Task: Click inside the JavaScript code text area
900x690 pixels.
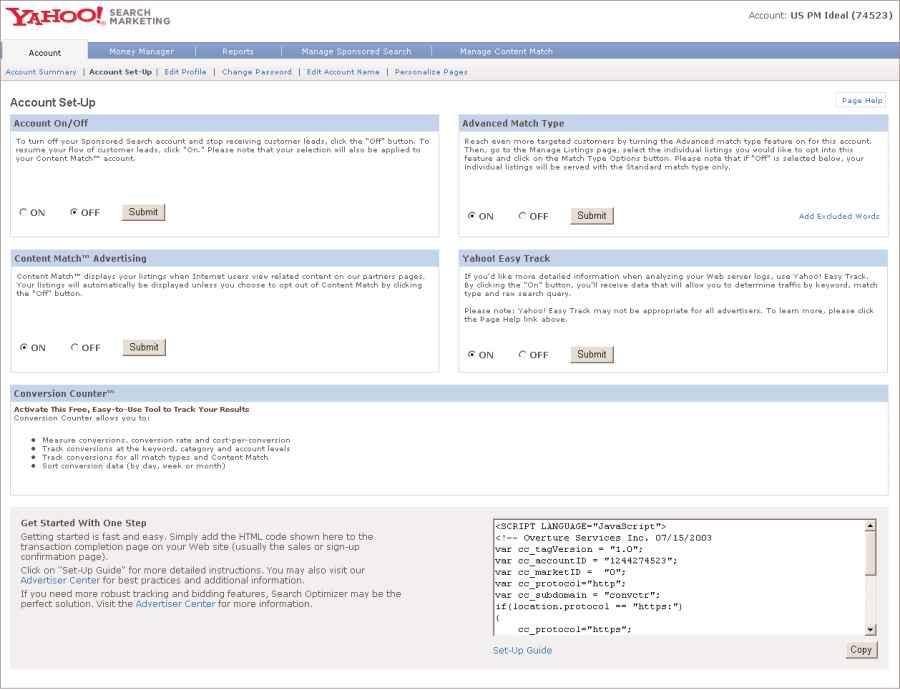Action: pyautogui.click(x=675, y=577)
